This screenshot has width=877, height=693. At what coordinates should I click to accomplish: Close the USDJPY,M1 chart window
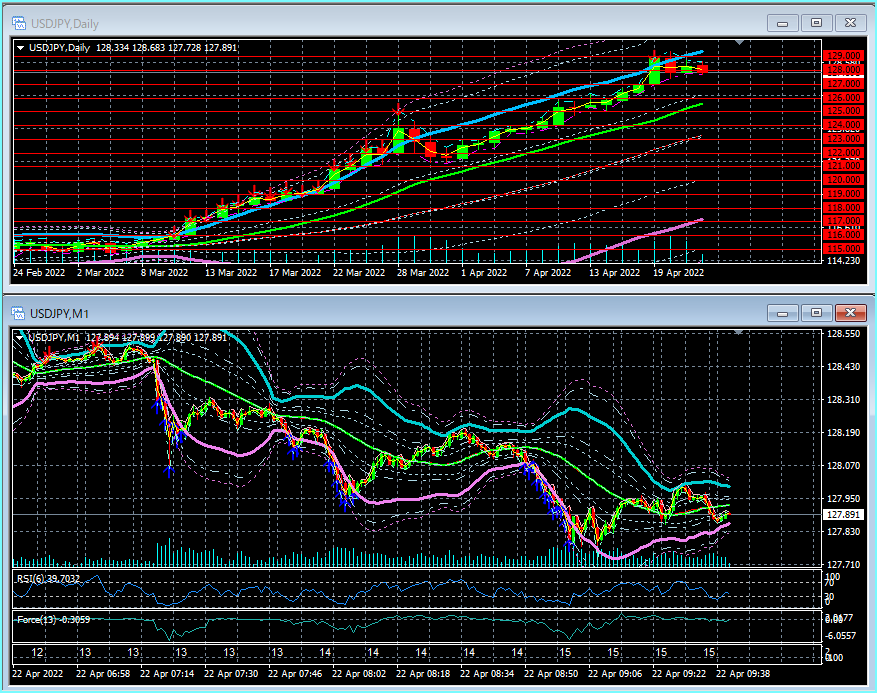pyautogui.click(x=851, y=313)
